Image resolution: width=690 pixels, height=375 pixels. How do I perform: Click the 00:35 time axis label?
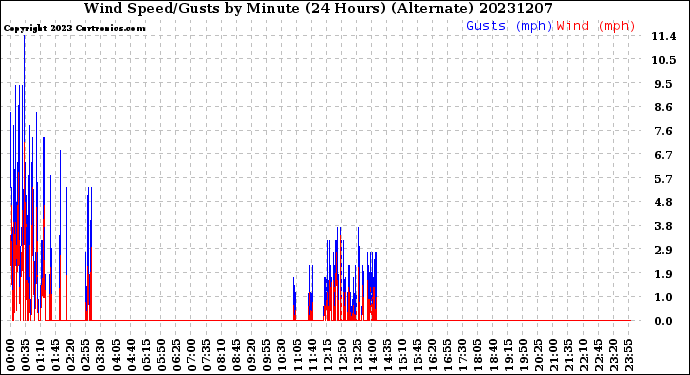tap(26, 355)
